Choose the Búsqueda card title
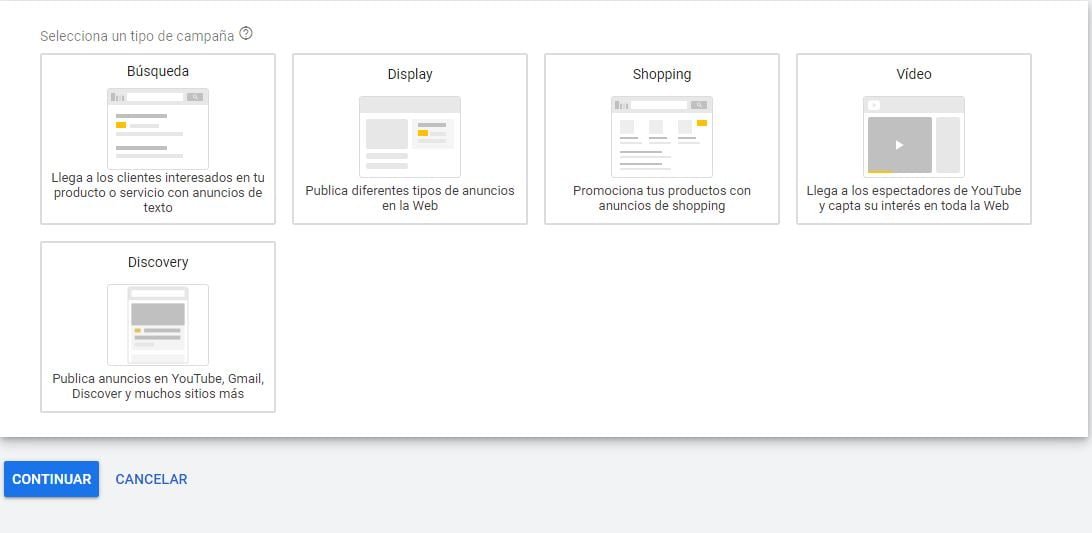 [158, 71]
